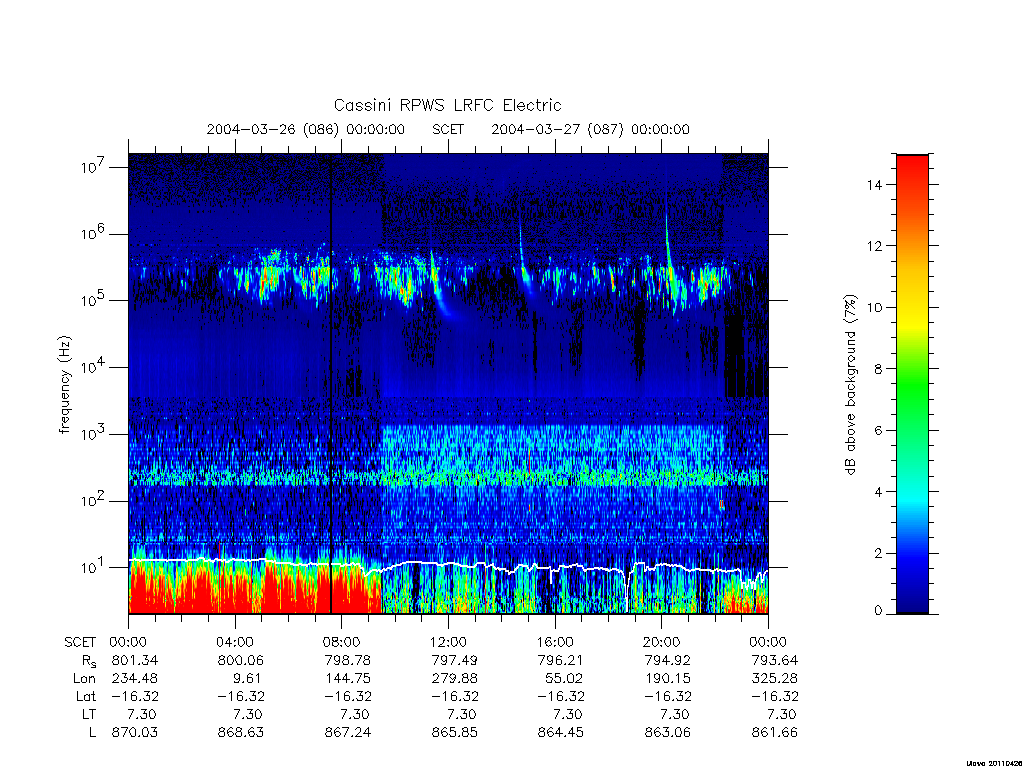The width and height of the screenshot is (1024, 768).
Task: Click the '12' tick on color scale
Action: click(x=874, y=246)
